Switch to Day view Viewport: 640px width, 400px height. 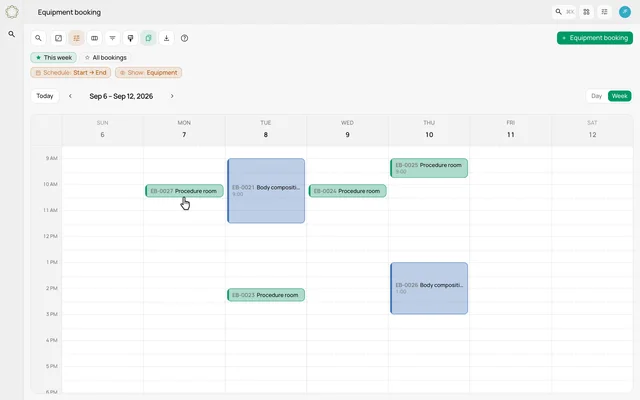pos(596,96)
